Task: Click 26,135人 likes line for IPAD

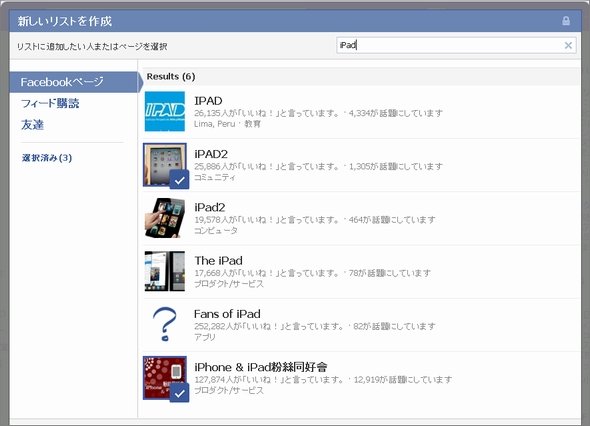Action: (318, 113)
